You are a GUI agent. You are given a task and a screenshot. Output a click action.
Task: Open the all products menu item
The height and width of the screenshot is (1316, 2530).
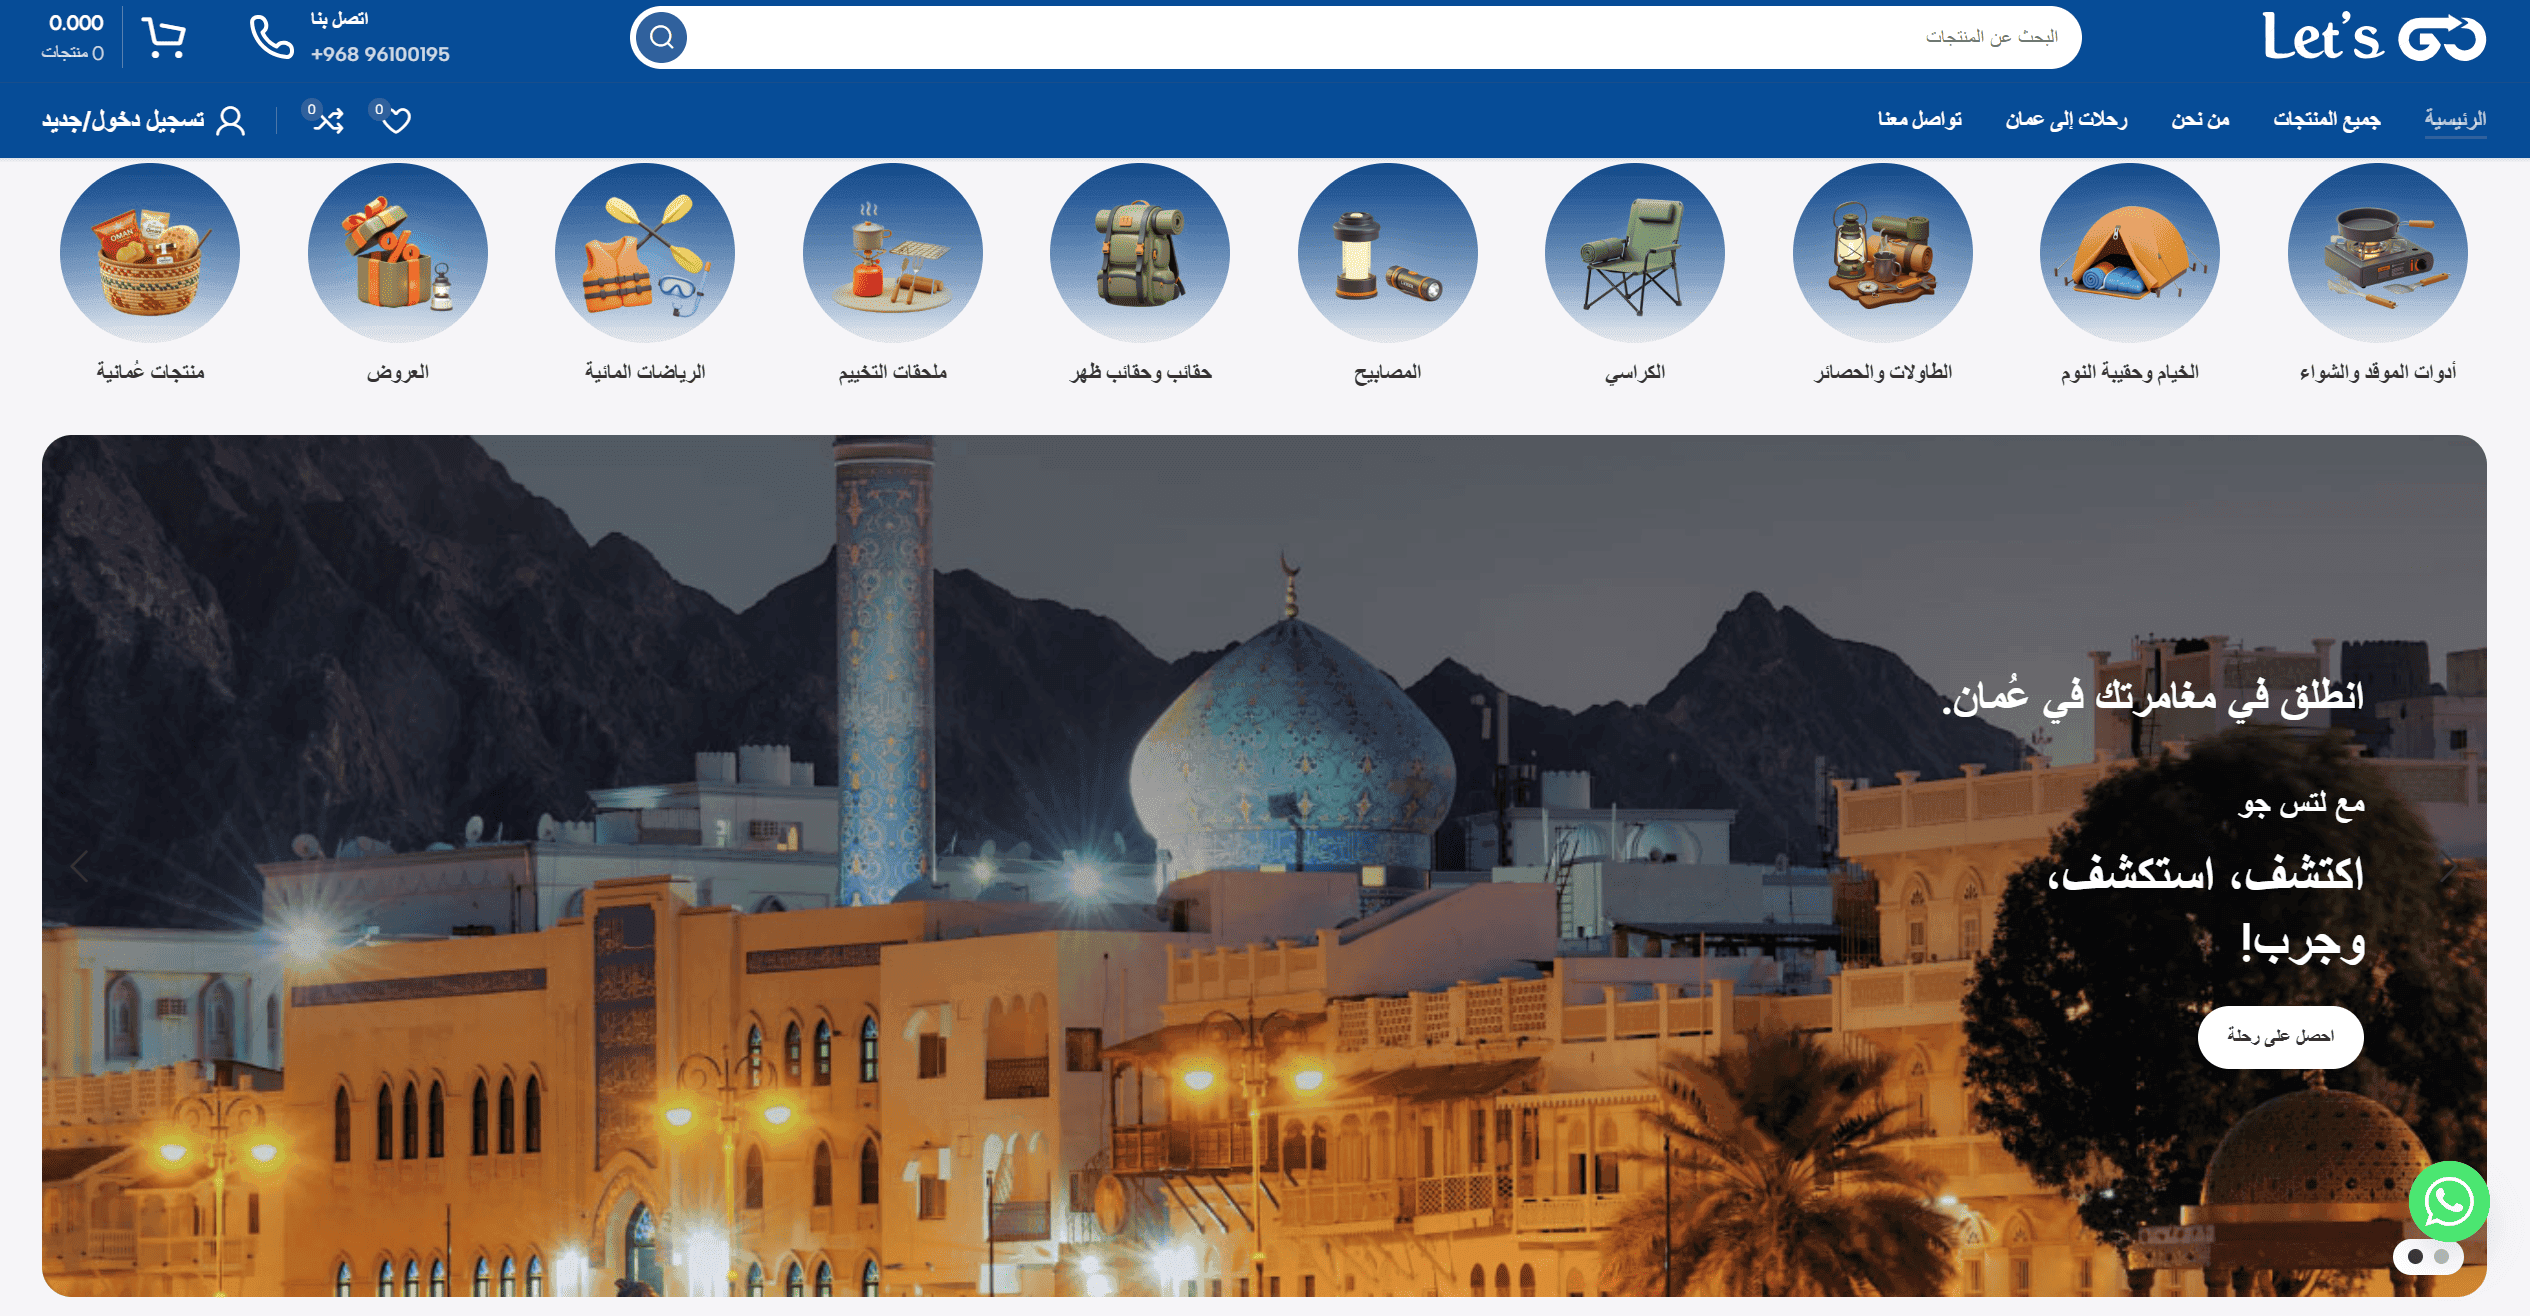point(2326,120)
